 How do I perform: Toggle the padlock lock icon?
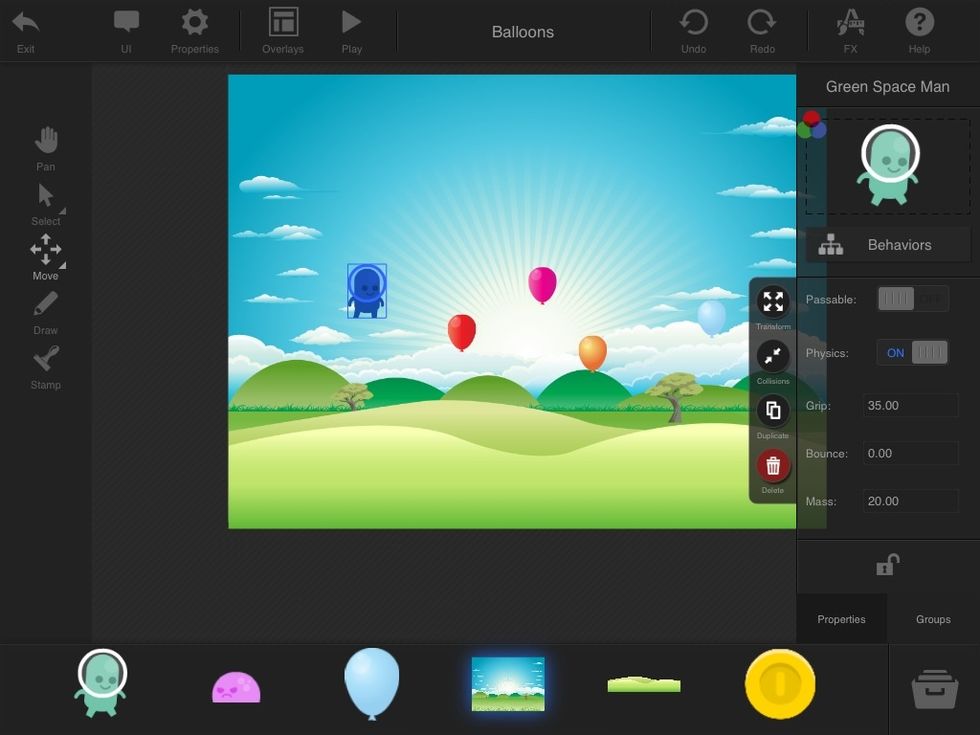pyautogui.click(x=887, y=565)
